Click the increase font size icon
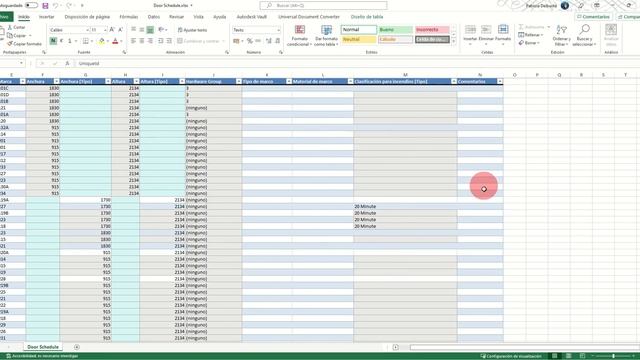Image resolution: width=640 pixels, height=360 pixels. pyautogui.click(x=113, y=30)
